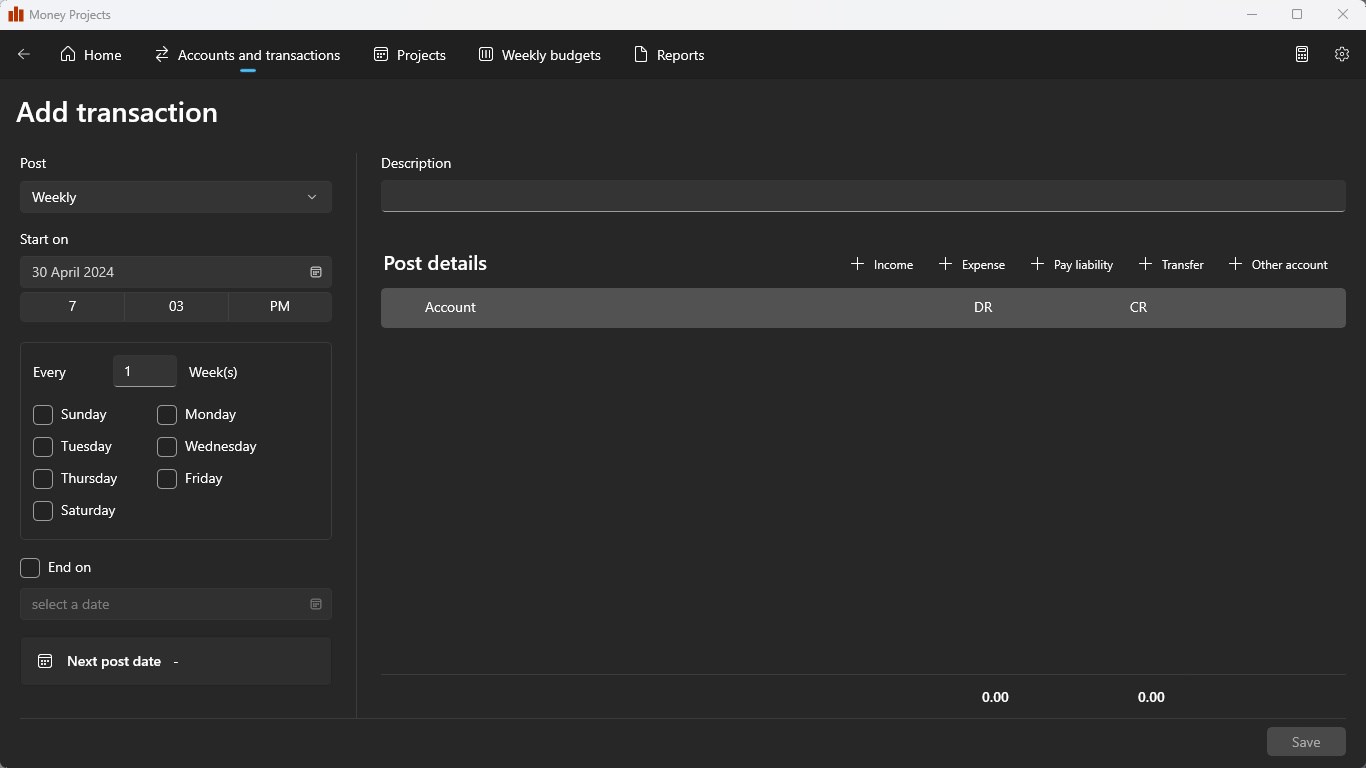Viewport: 1366px width, 768px height.
Task: Tick the End on checkbox
Action: coord(30,567)
